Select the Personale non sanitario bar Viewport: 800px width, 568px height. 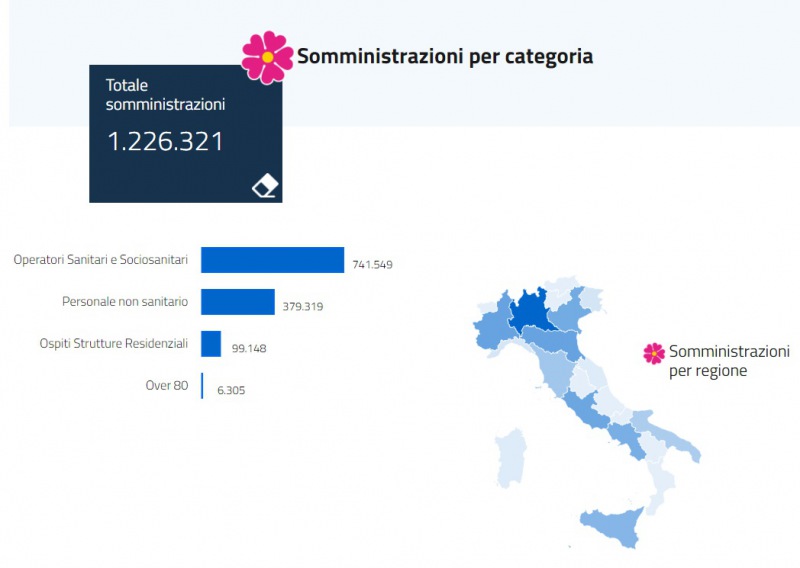coord(237,302)
